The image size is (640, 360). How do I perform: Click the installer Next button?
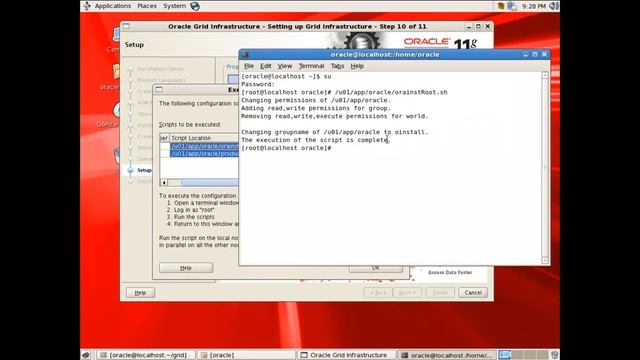tap(407, 293)
